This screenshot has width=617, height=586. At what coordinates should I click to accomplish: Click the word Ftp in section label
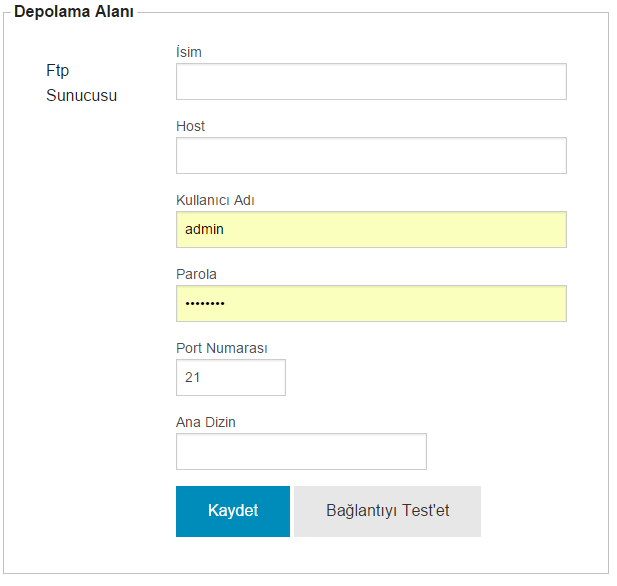pyautogui.click(x=57, y=71)
